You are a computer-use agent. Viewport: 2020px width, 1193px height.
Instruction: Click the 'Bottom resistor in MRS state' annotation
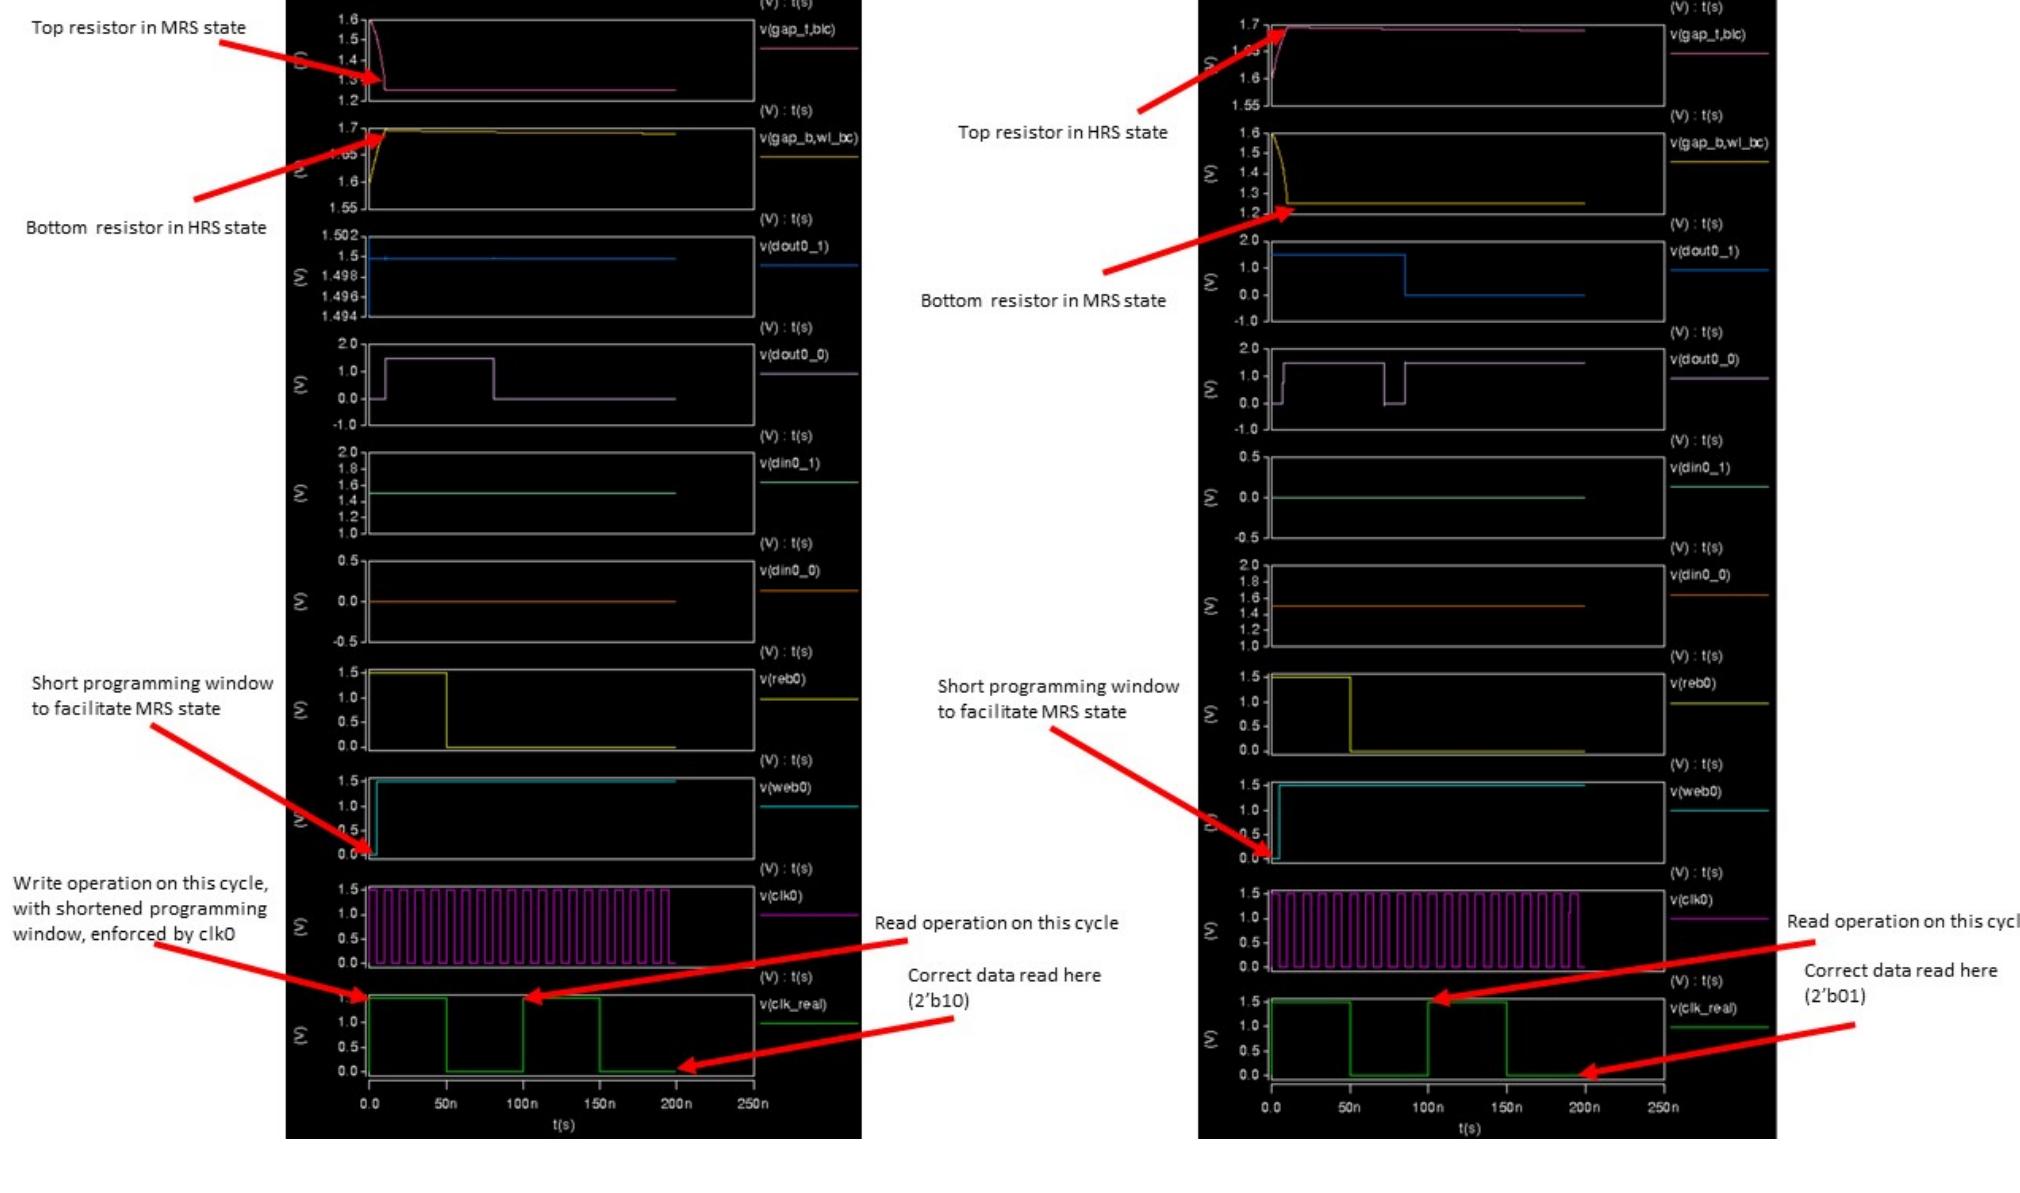point(1042,301)
